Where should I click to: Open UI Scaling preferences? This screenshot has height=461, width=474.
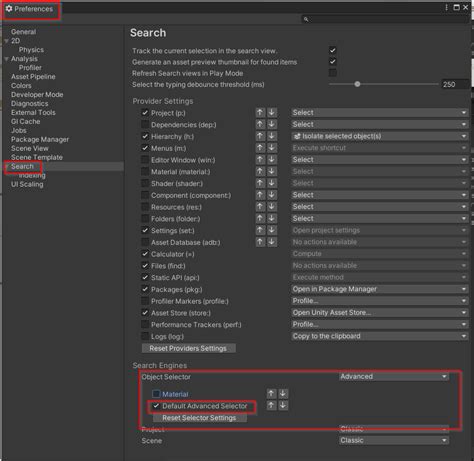27,184
